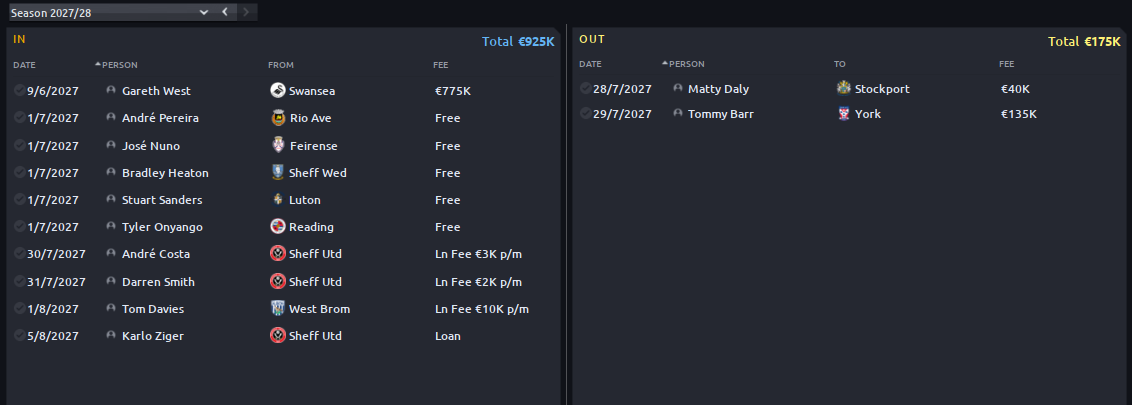Sort the IN table by Person column
Viewport: 1132px width, 405px height.
coord(119,65)
